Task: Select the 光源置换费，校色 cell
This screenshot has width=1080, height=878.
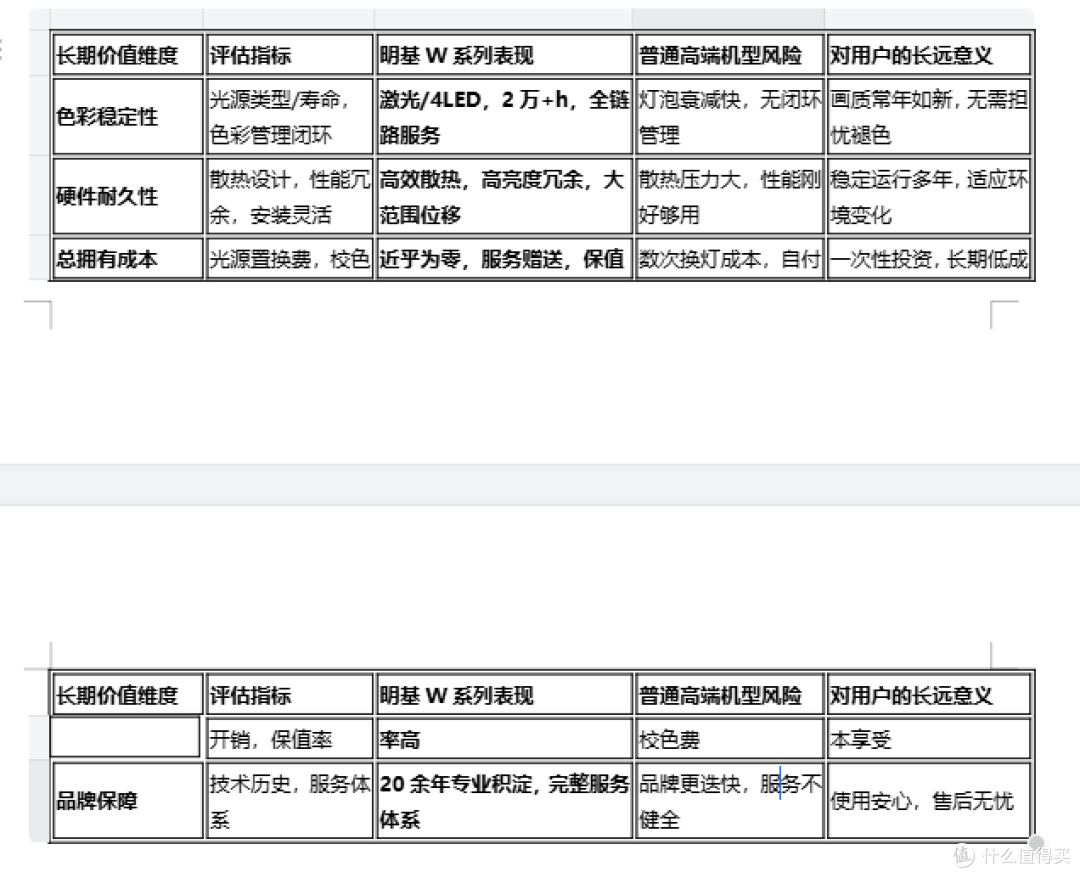Action: [x=289, y=259]
